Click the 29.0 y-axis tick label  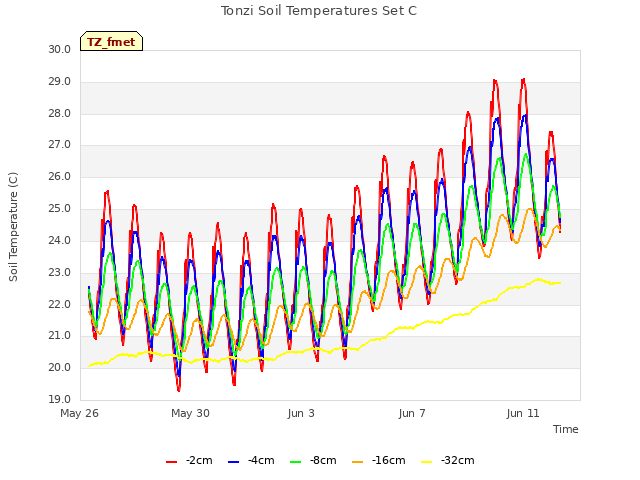pyautogui.click(x=60, y=81)
